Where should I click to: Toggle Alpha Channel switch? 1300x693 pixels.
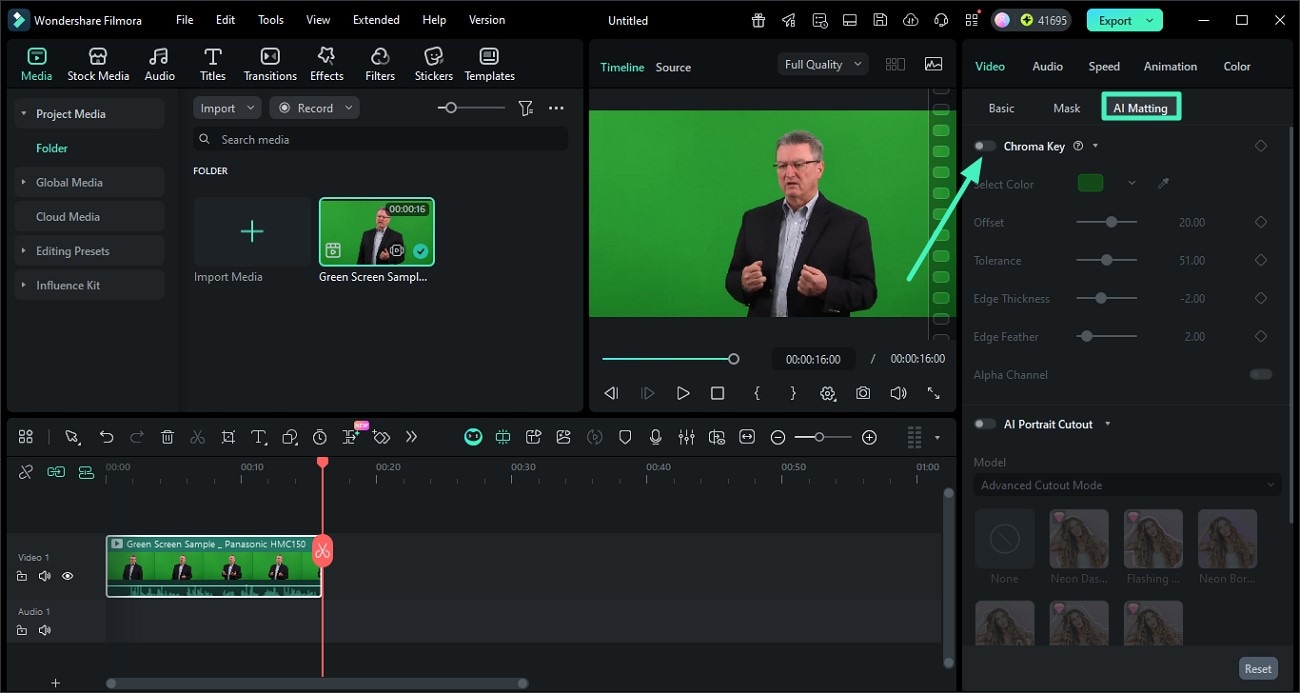[x=1259, y=374]
